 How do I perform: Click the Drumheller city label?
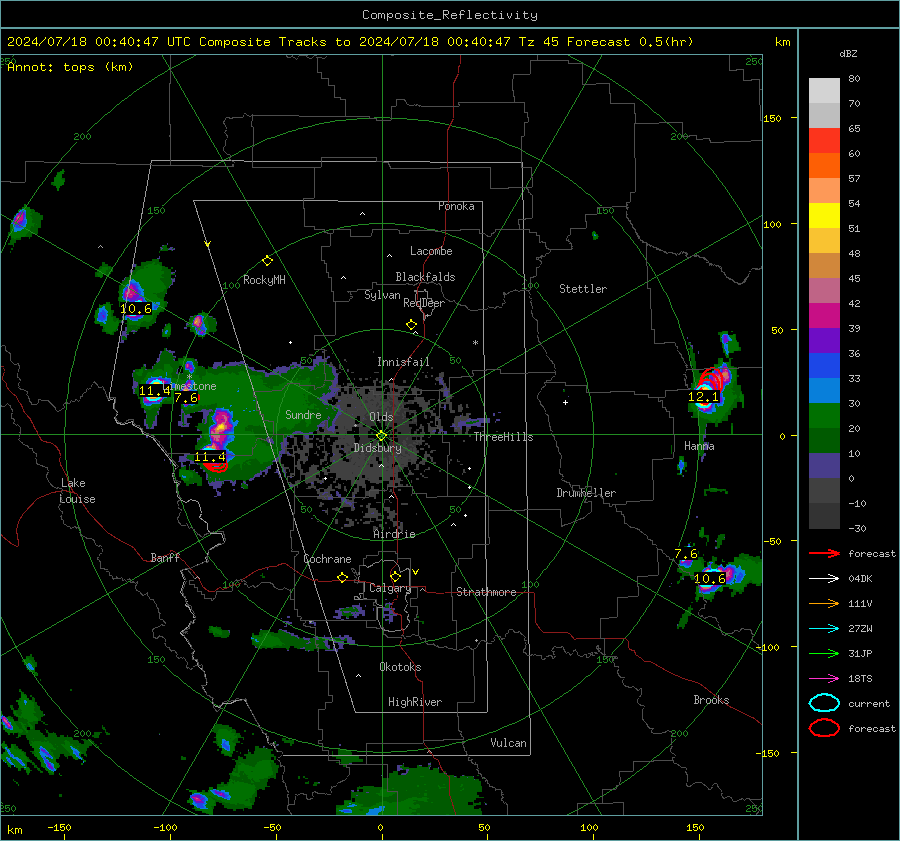[586, 493]
